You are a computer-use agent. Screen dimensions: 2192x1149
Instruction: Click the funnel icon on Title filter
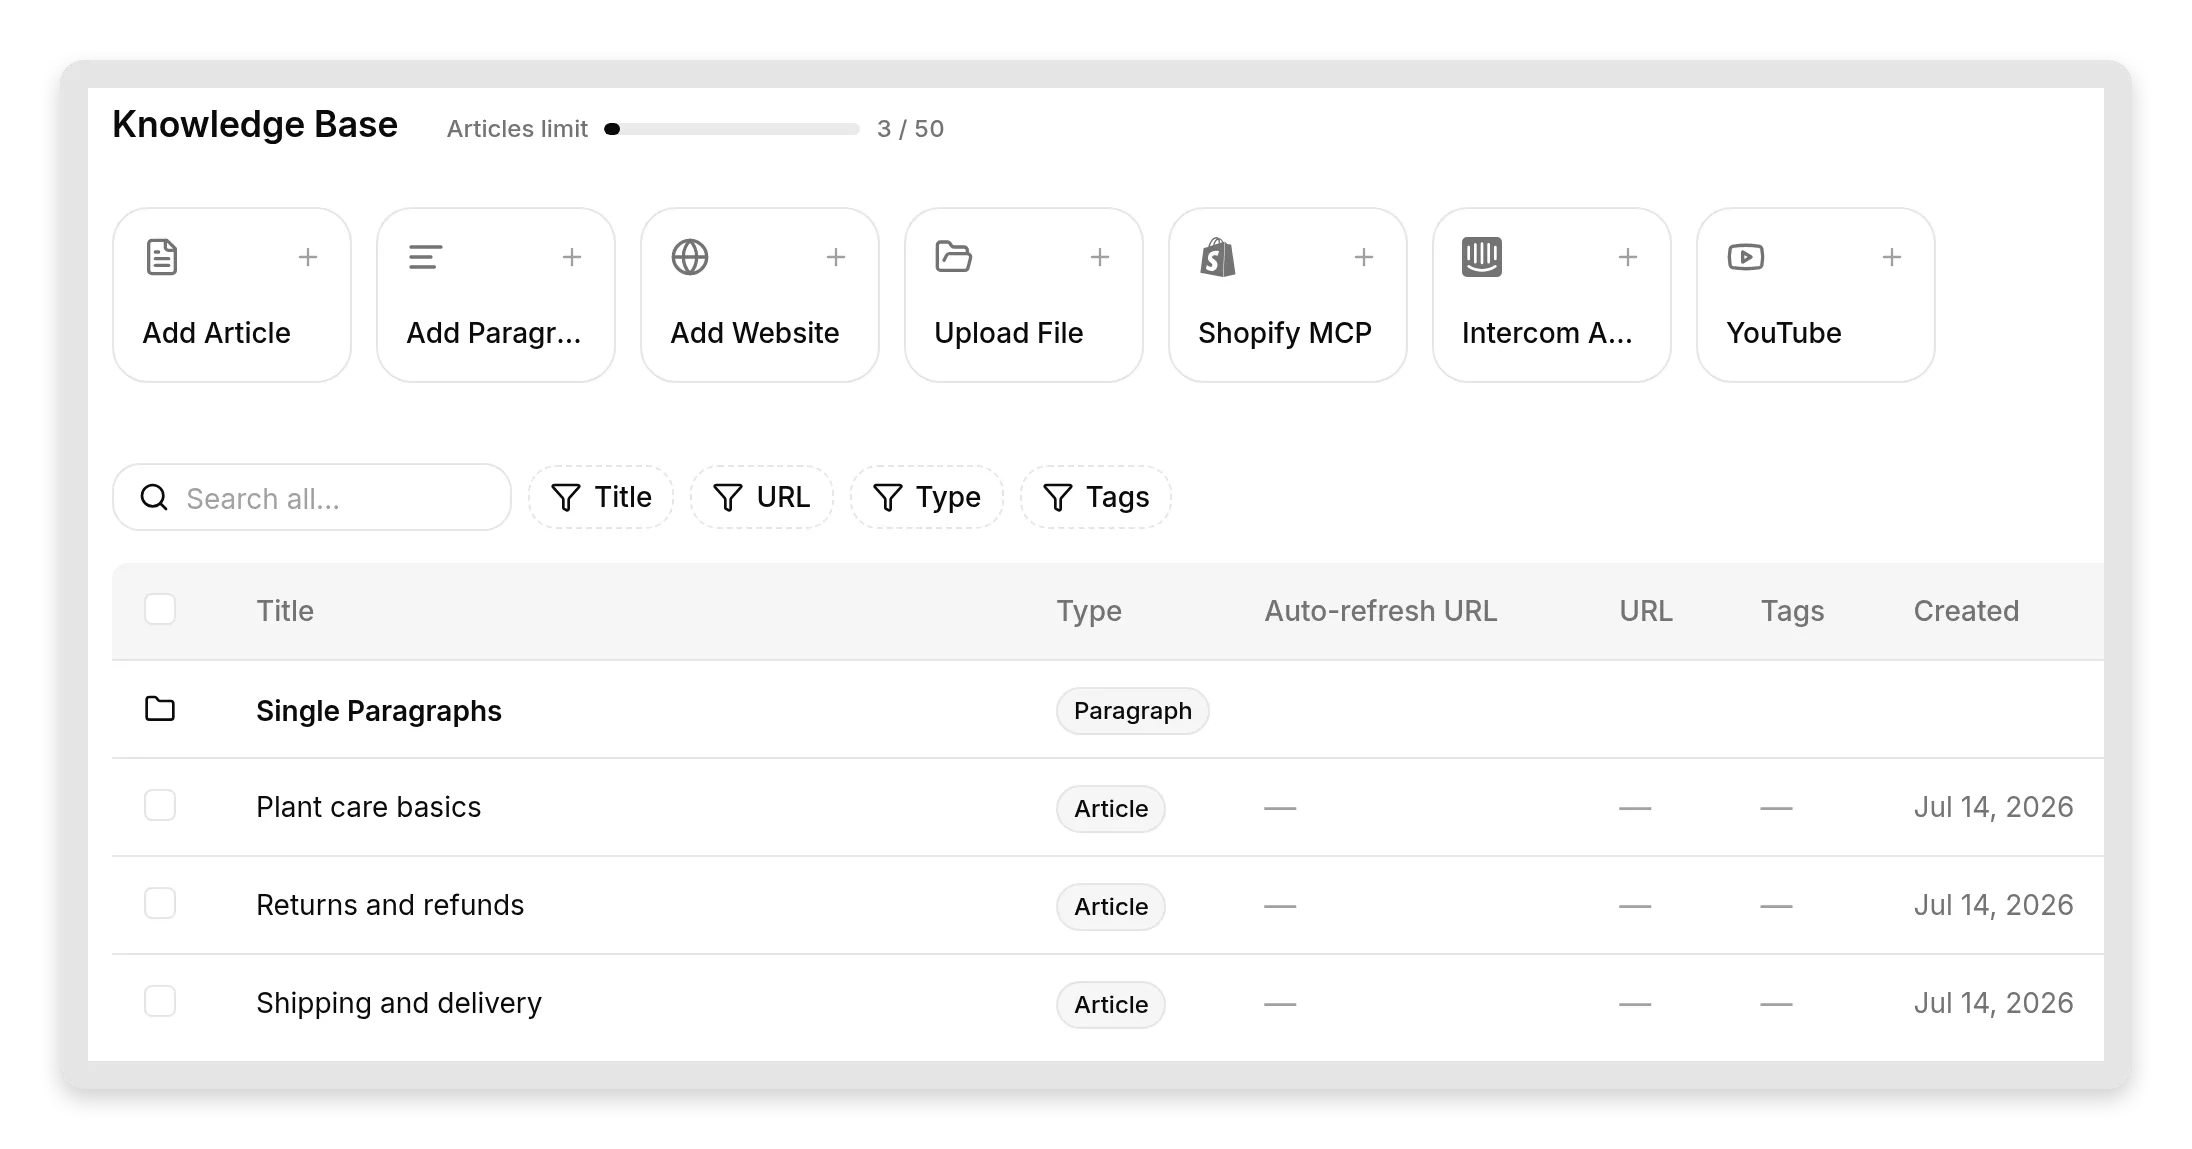[566, 497]
